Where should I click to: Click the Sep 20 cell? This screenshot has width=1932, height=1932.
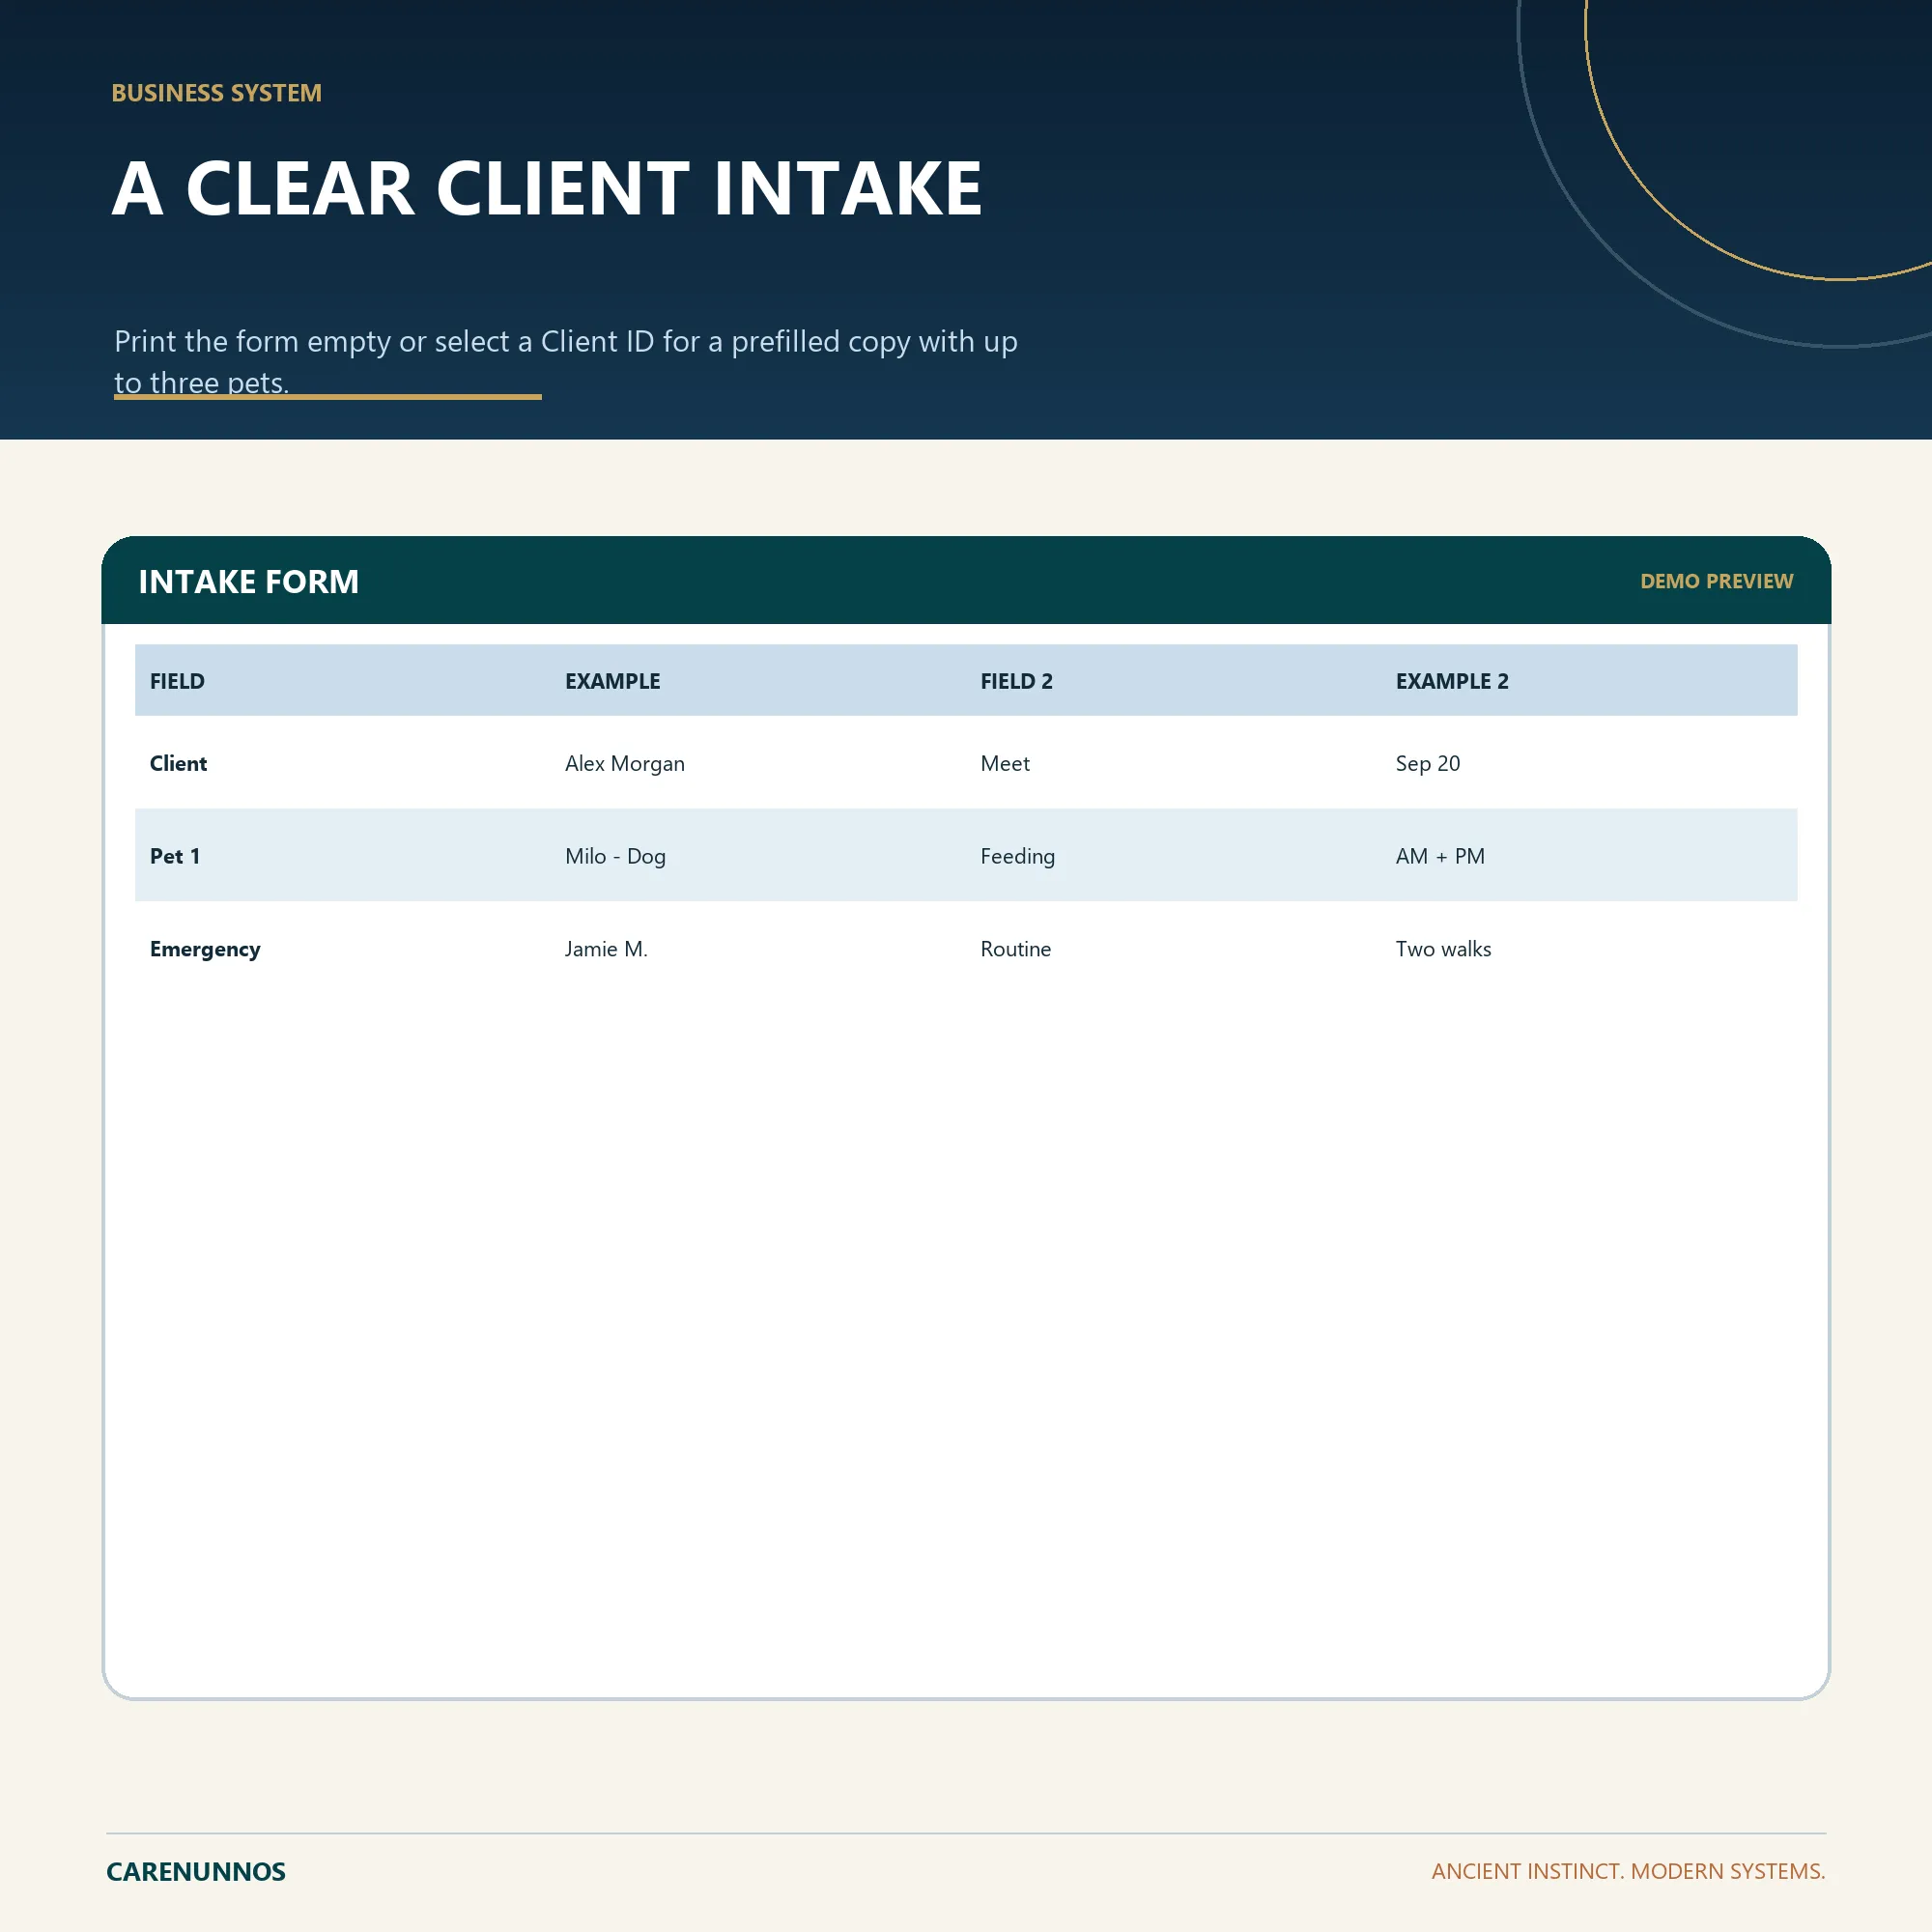pos(1427,763)
